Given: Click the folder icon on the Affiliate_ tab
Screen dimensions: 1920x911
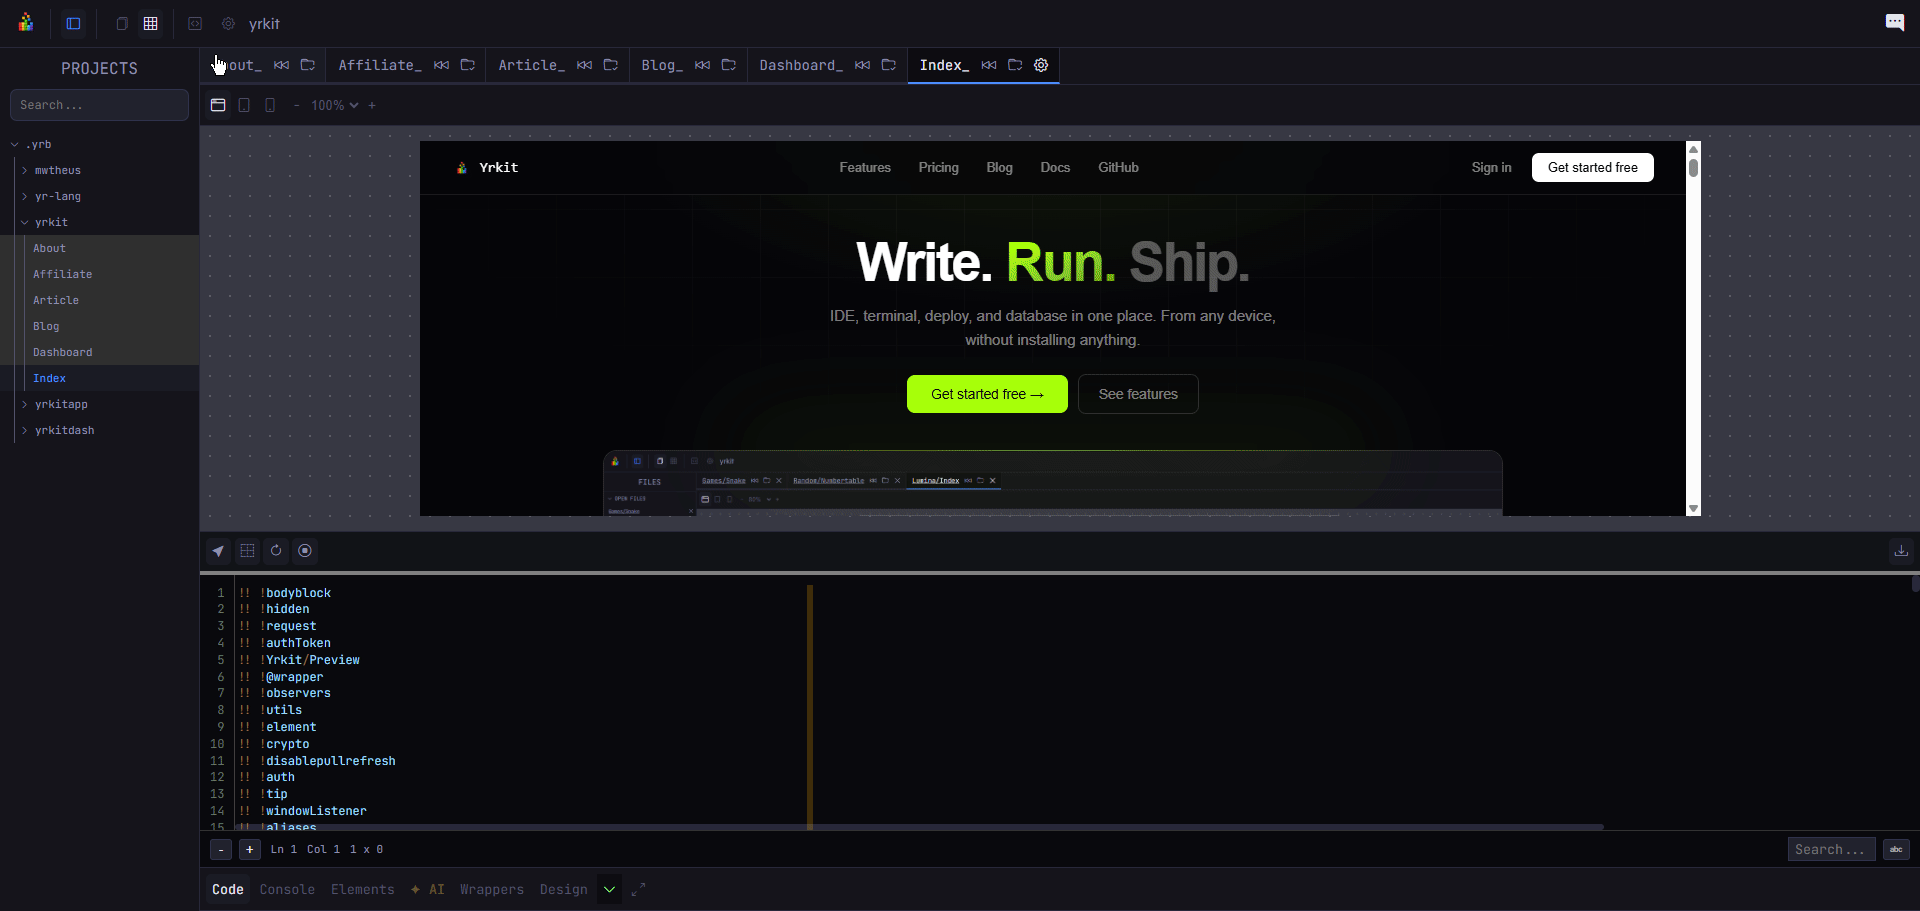Looking at the screenshot, I should [x=467, y=65].
